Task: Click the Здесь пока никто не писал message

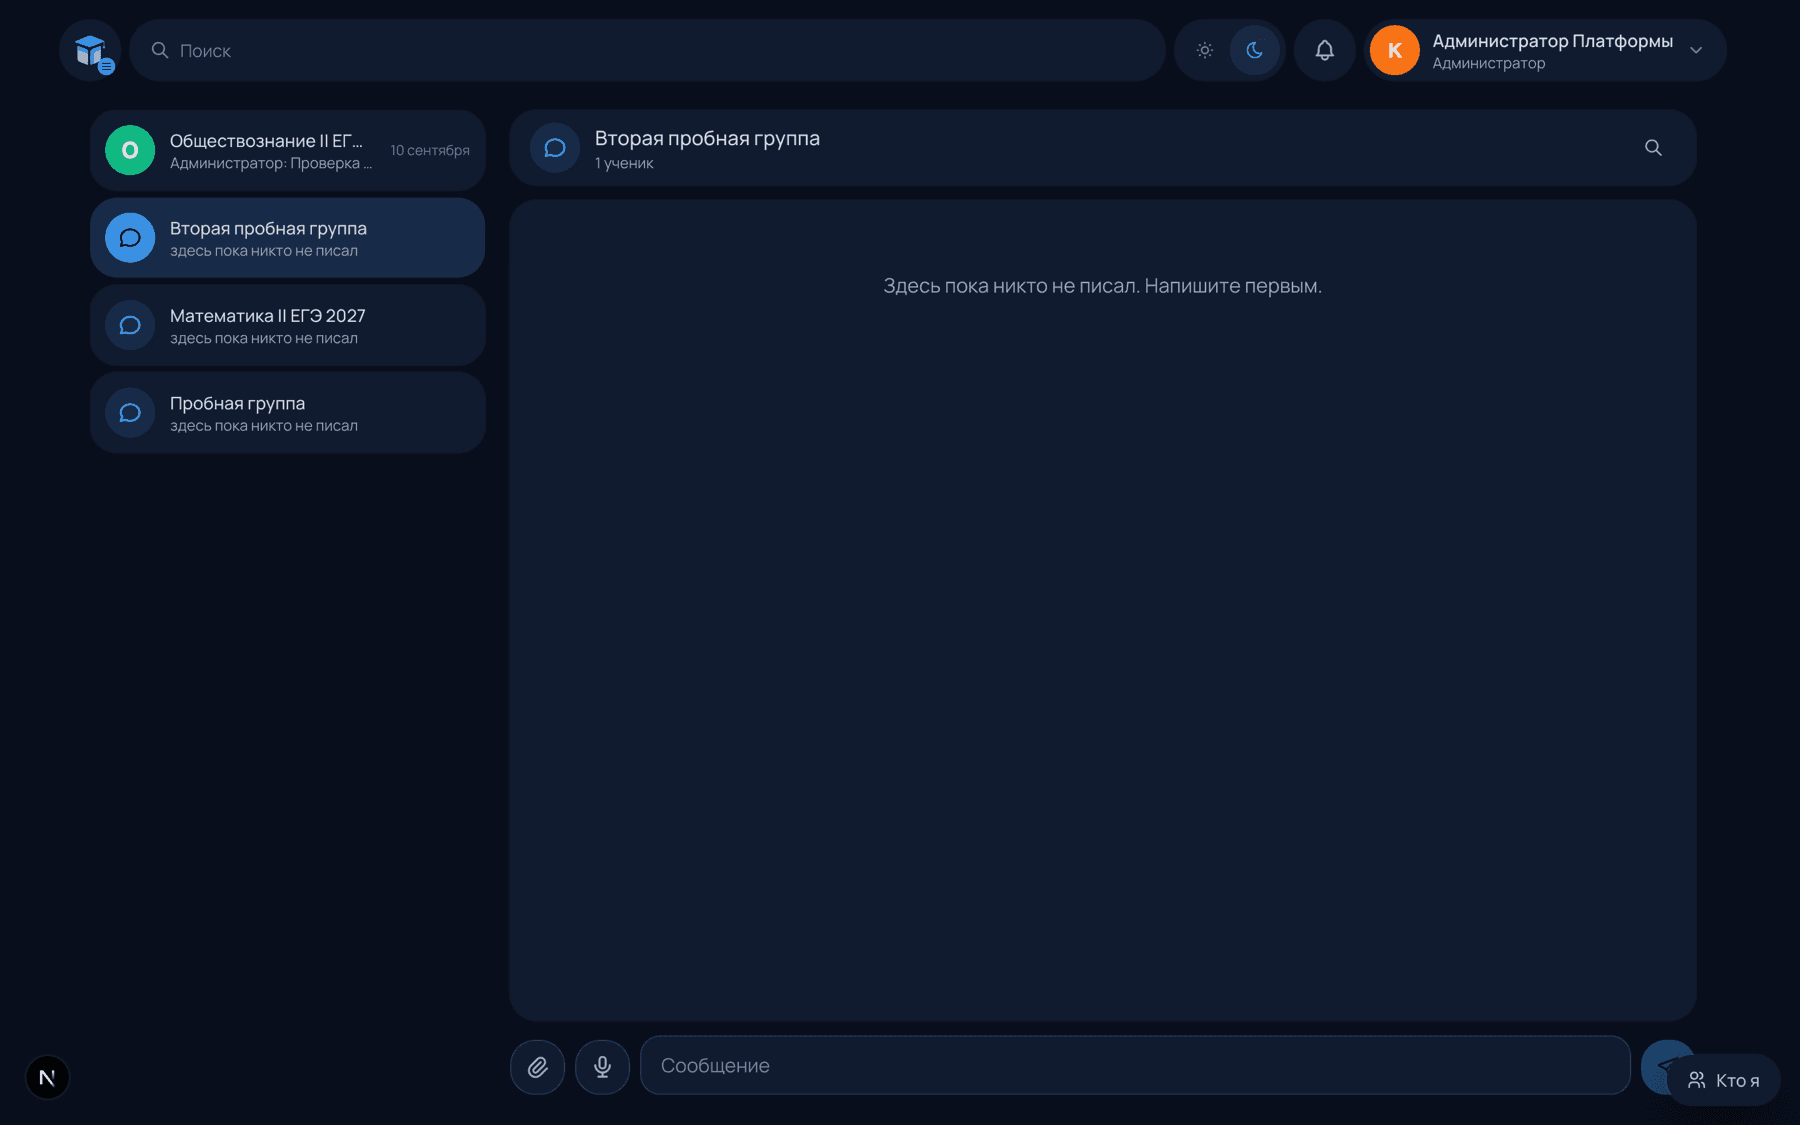Action: click(x=1102, y=286)
